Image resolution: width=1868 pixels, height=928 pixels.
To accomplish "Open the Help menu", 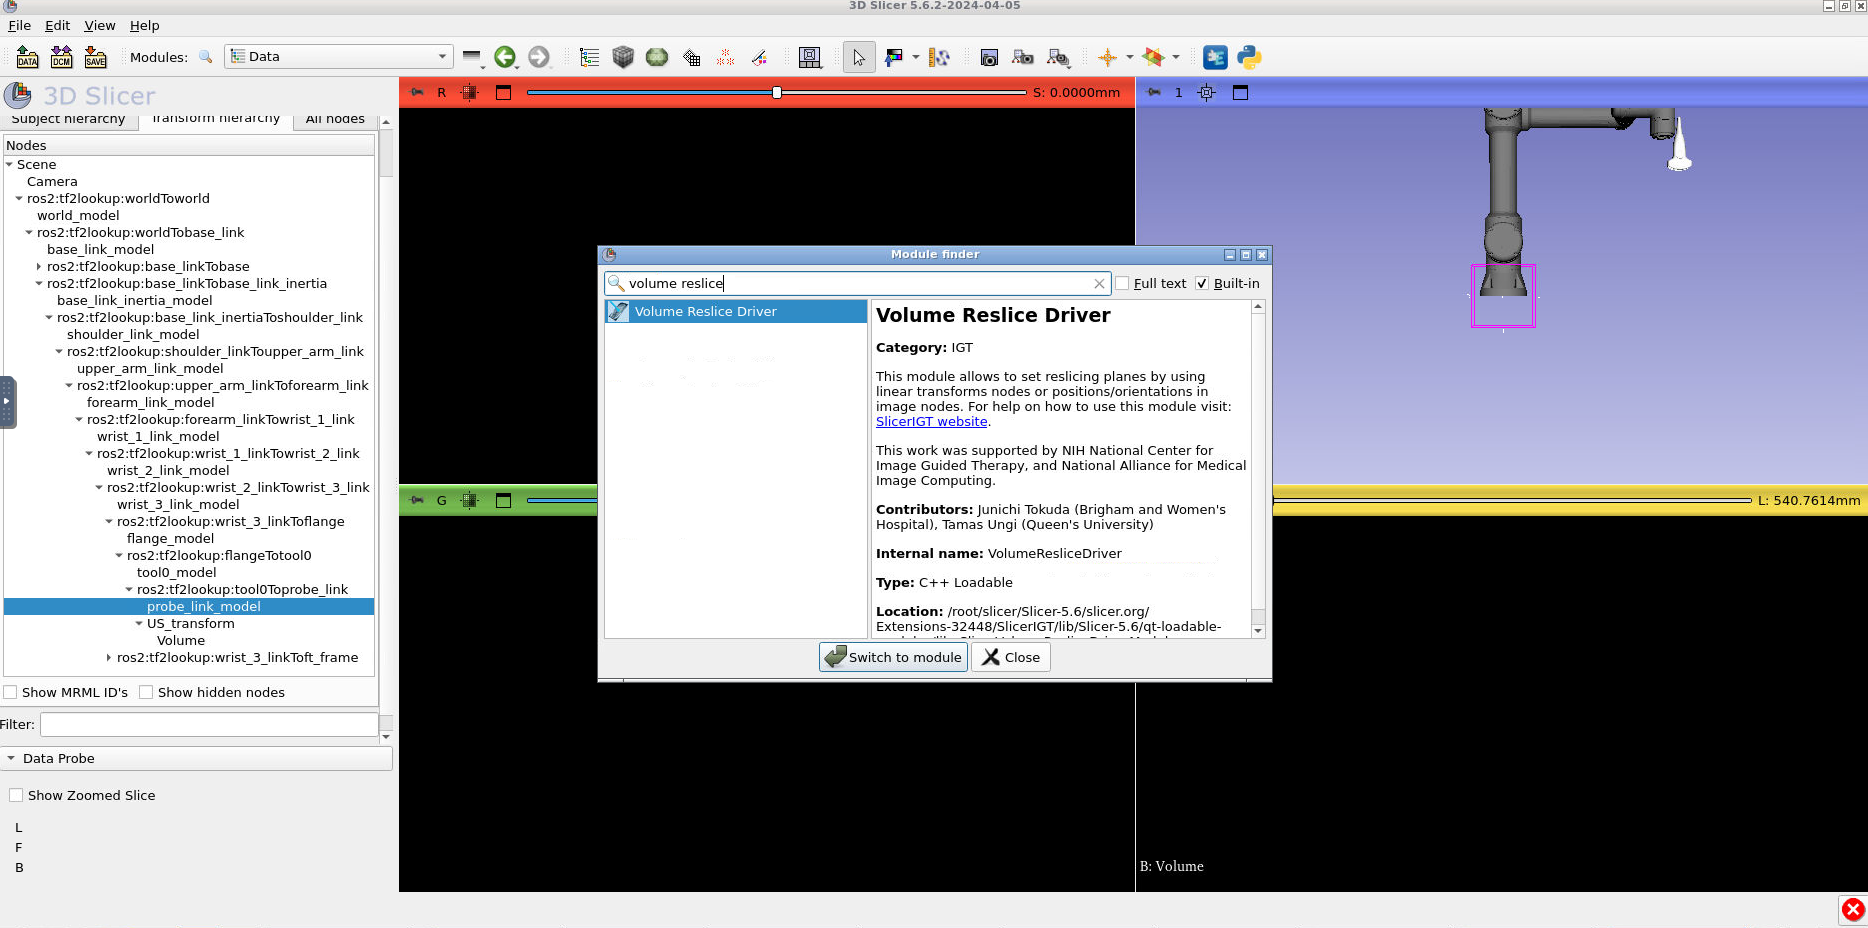I will point(144,25).
